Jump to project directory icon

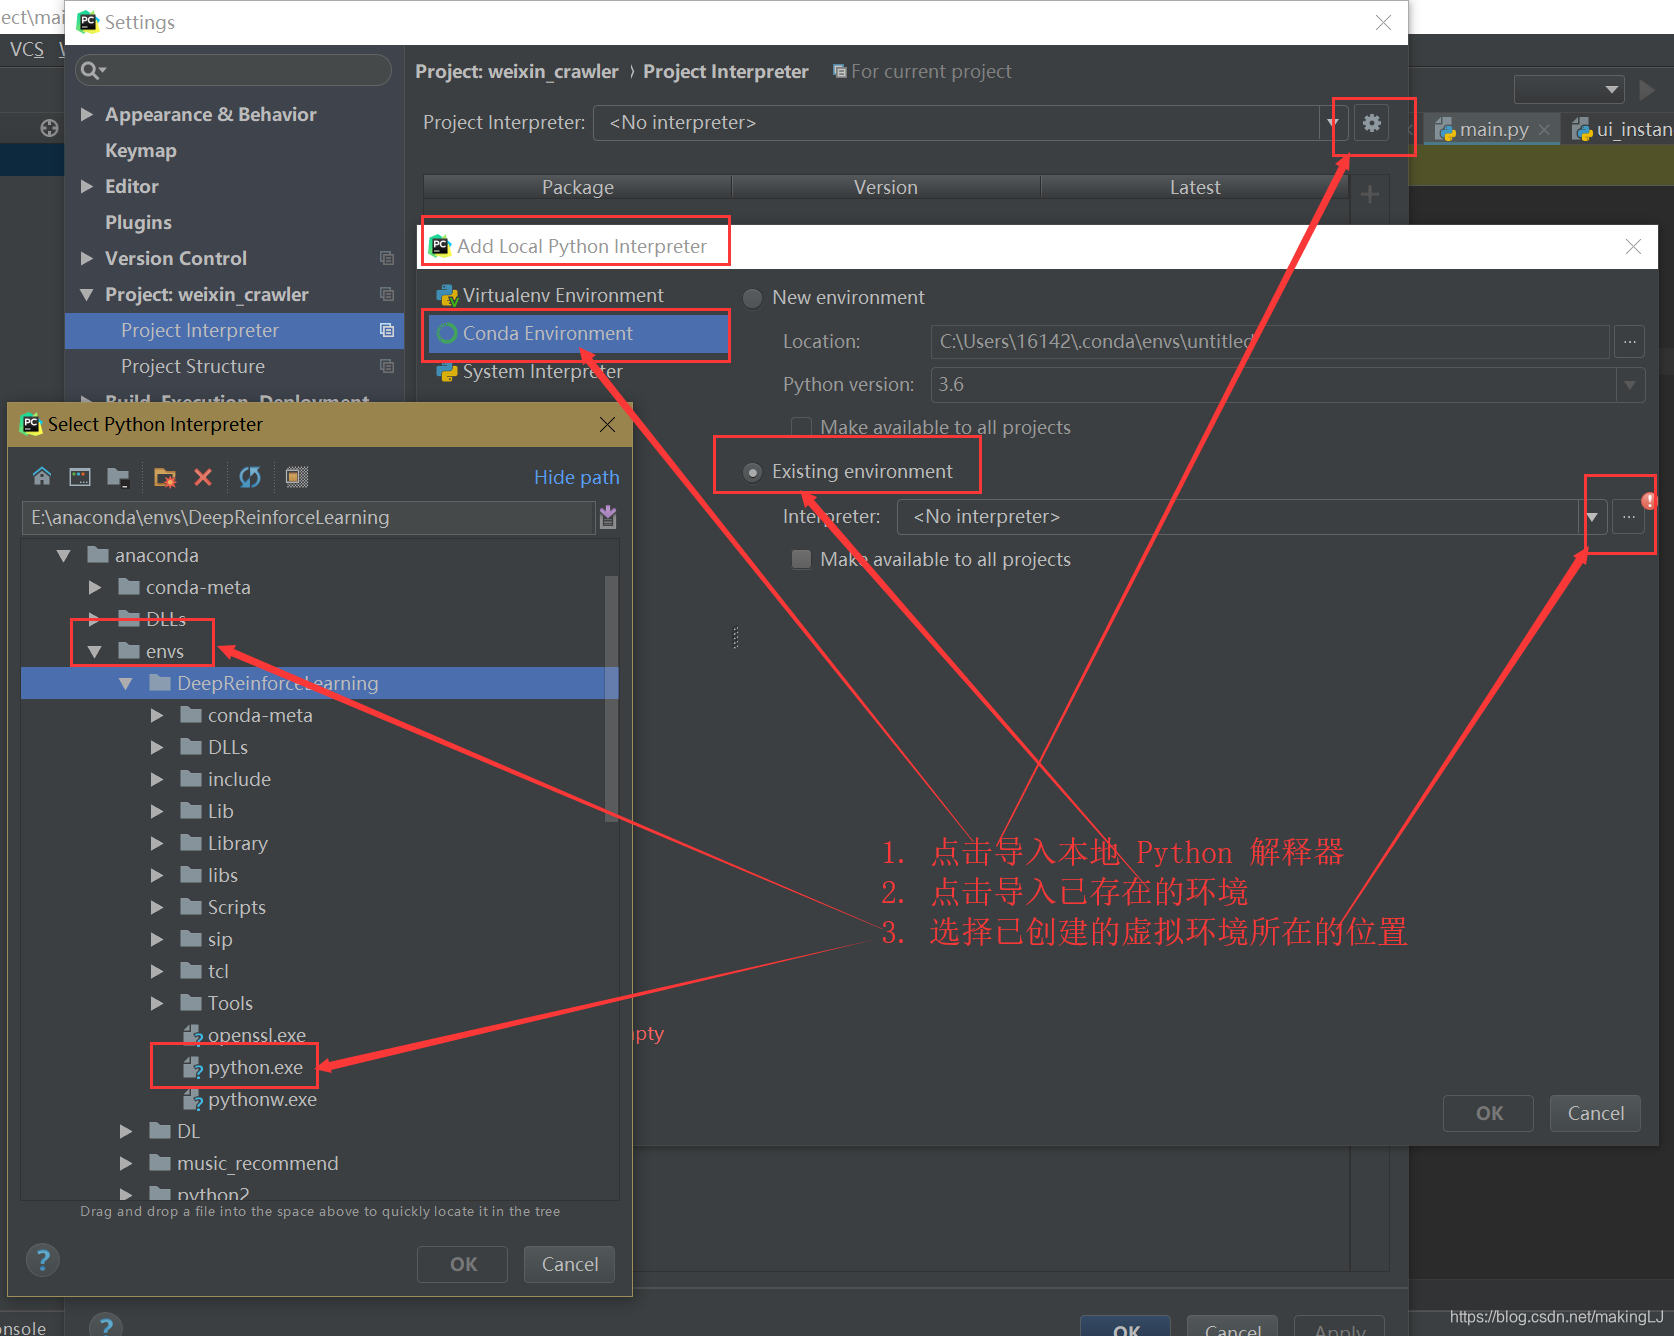[x=118, y=477]
